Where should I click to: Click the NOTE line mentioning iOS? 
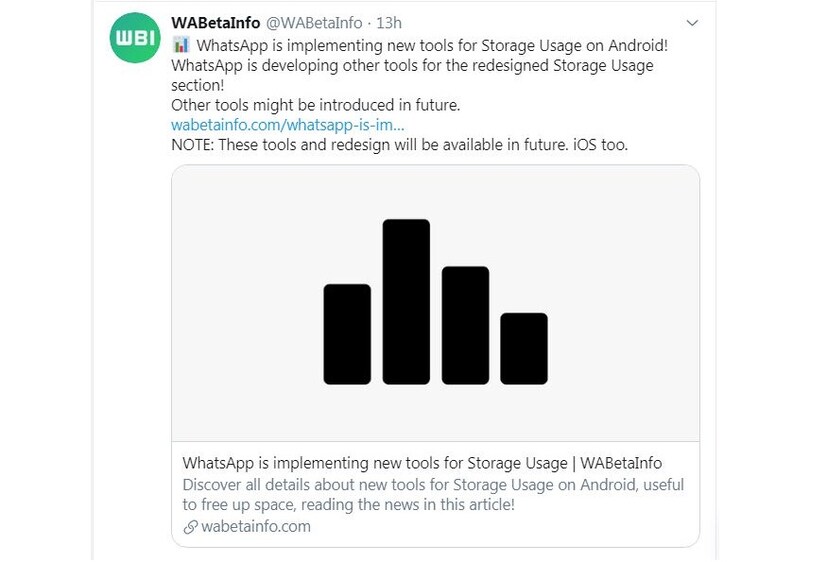point(399,145)
